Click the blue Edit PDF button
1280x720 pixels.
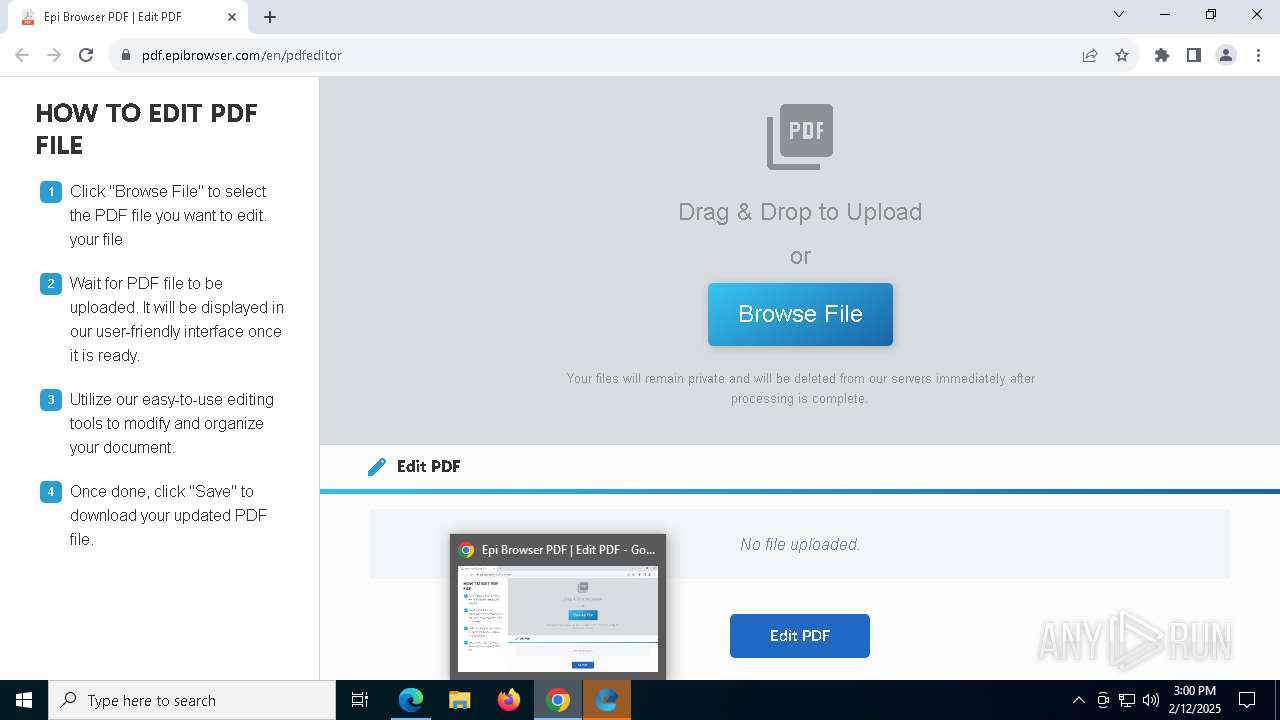[800, 636]
